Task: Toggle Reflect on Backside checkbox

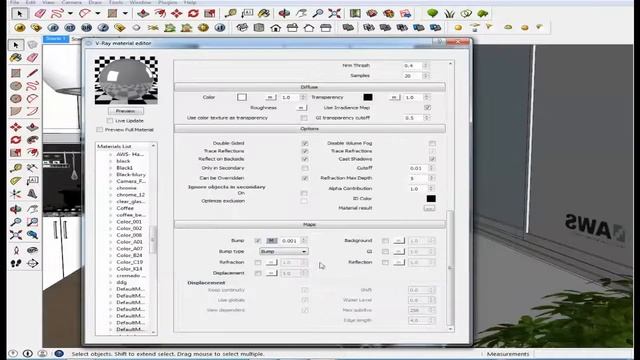Action: pos(304,159)
